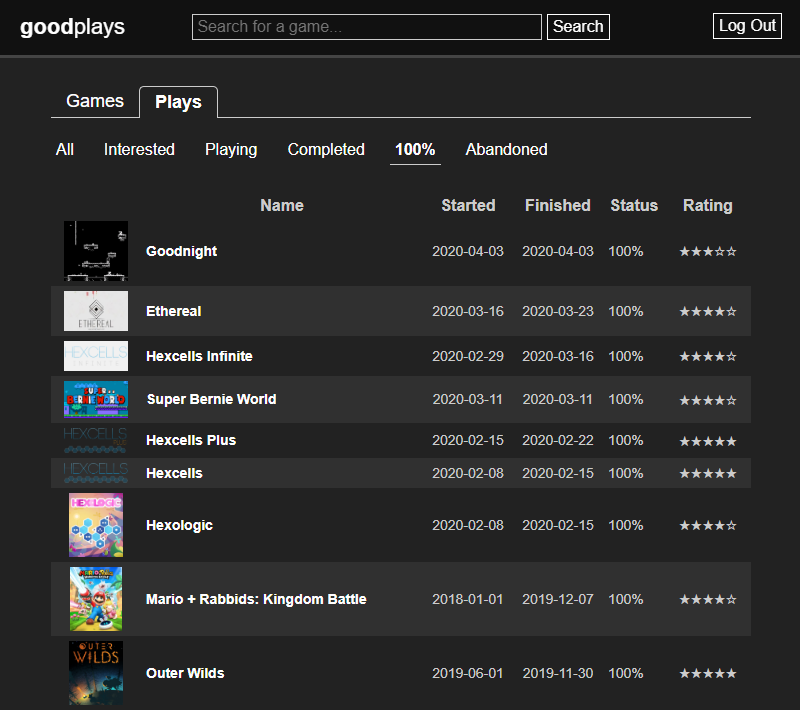Click Hexcells Infinite started date 2020-02-29
The height and width of the screenshot is (710, 800).
(468, 356)
